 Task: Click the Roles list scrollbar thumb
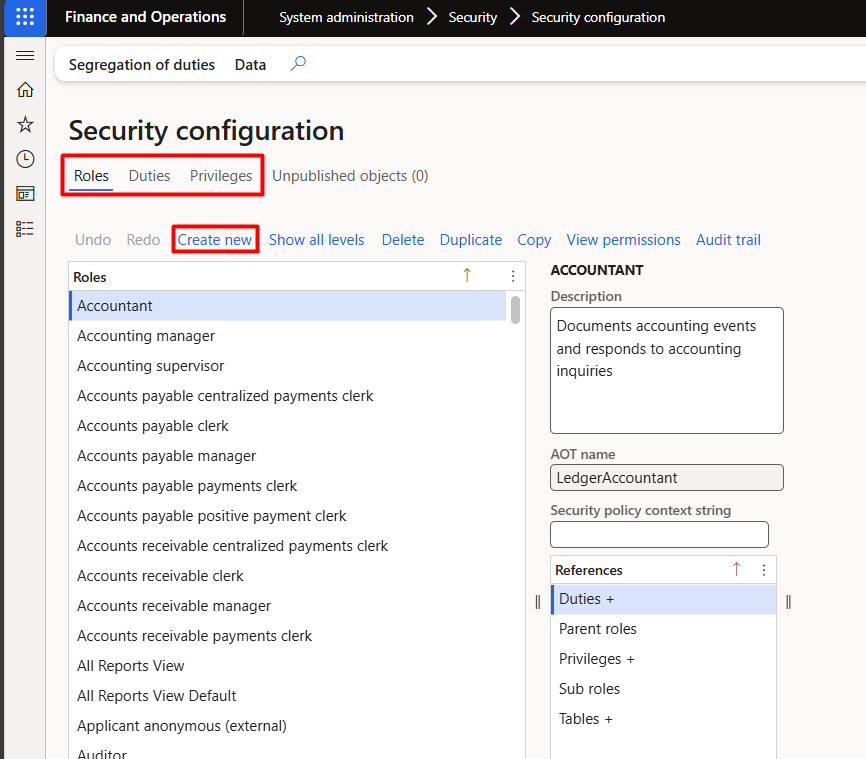tap(515, 310)
